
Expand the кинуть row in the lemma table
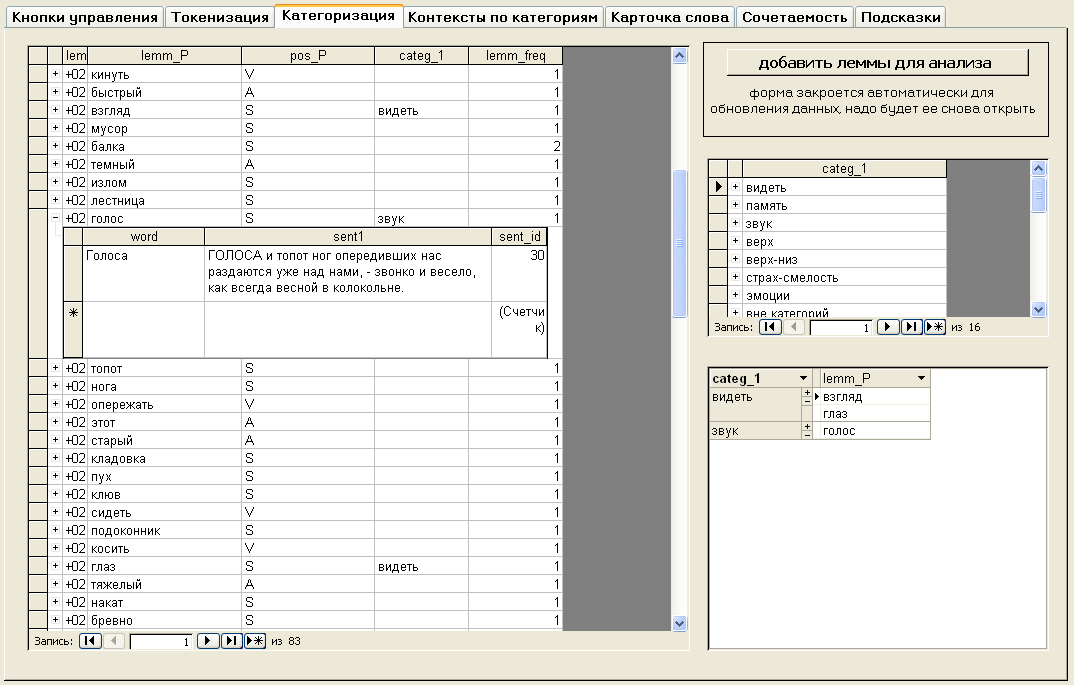[55, 74]
